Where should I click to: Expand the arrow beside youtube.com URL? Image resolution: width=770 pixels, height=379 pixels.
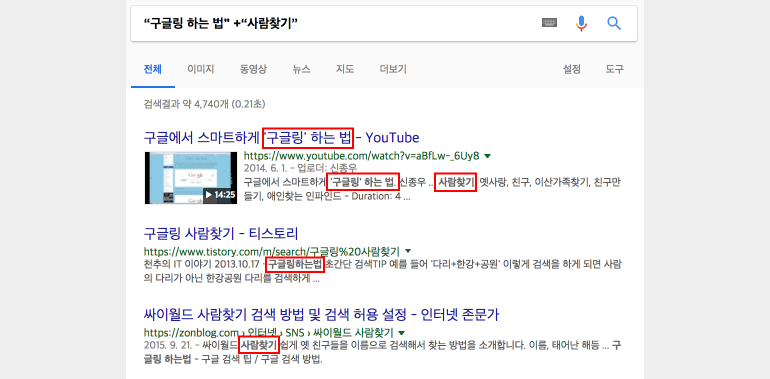[488, 156]
